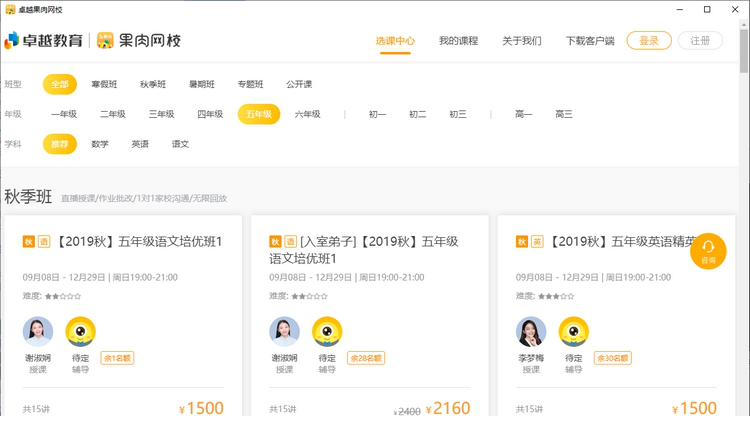The image size is (750, 432).
Task: Click the 秋 tag on 英语精英 card
Action: tap(522, 242)
